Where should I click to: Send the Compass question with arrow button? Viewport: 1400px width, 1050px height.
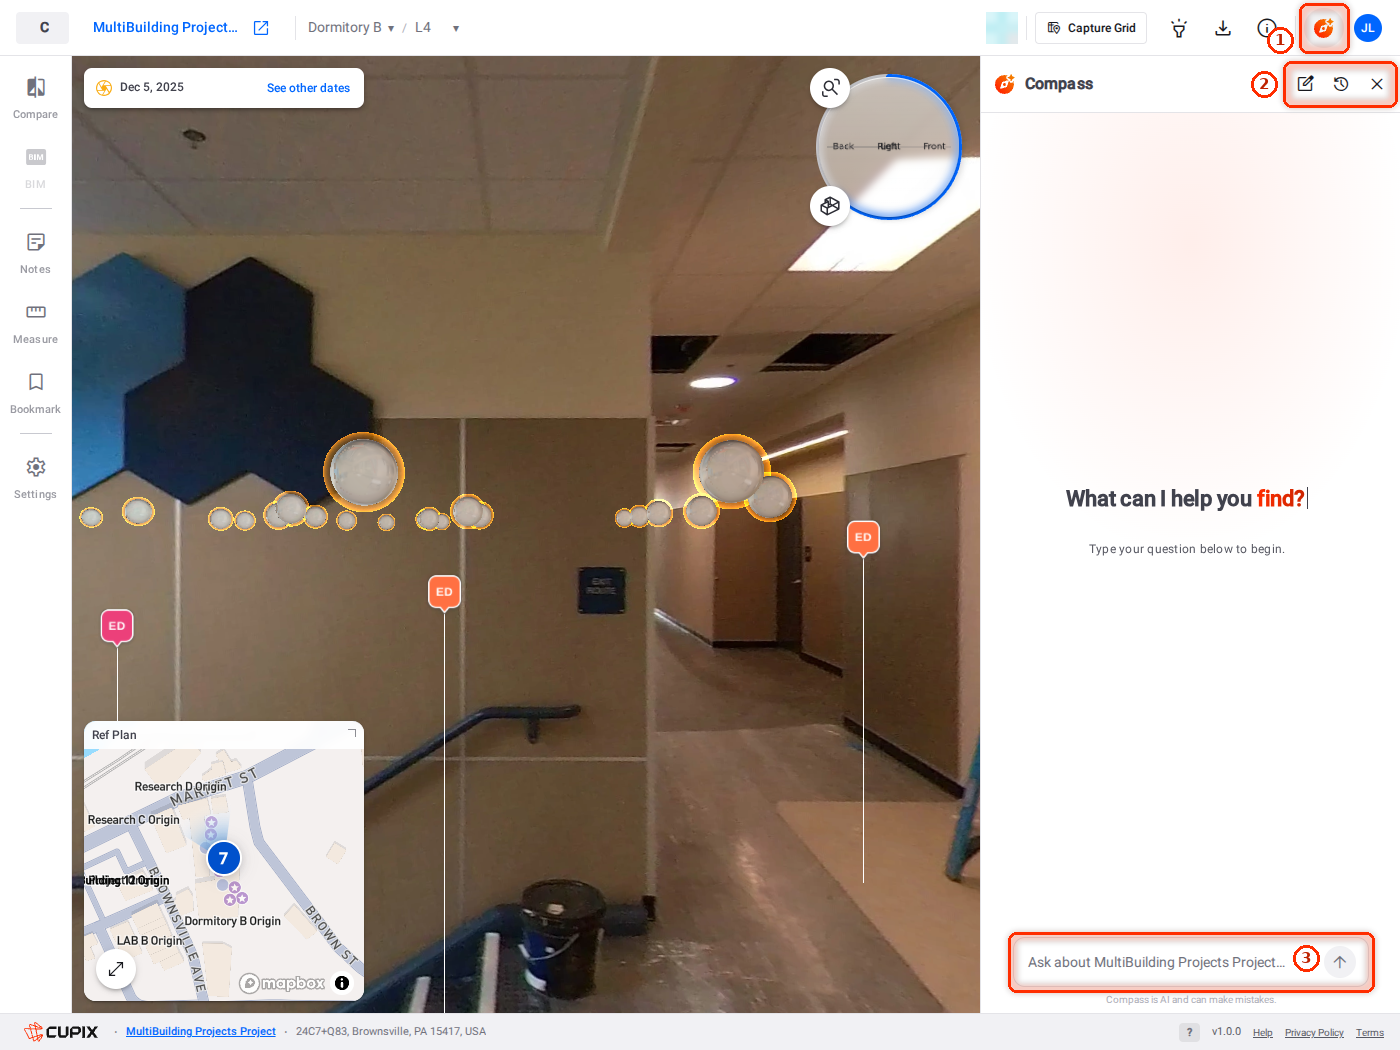click(1340, 962)
